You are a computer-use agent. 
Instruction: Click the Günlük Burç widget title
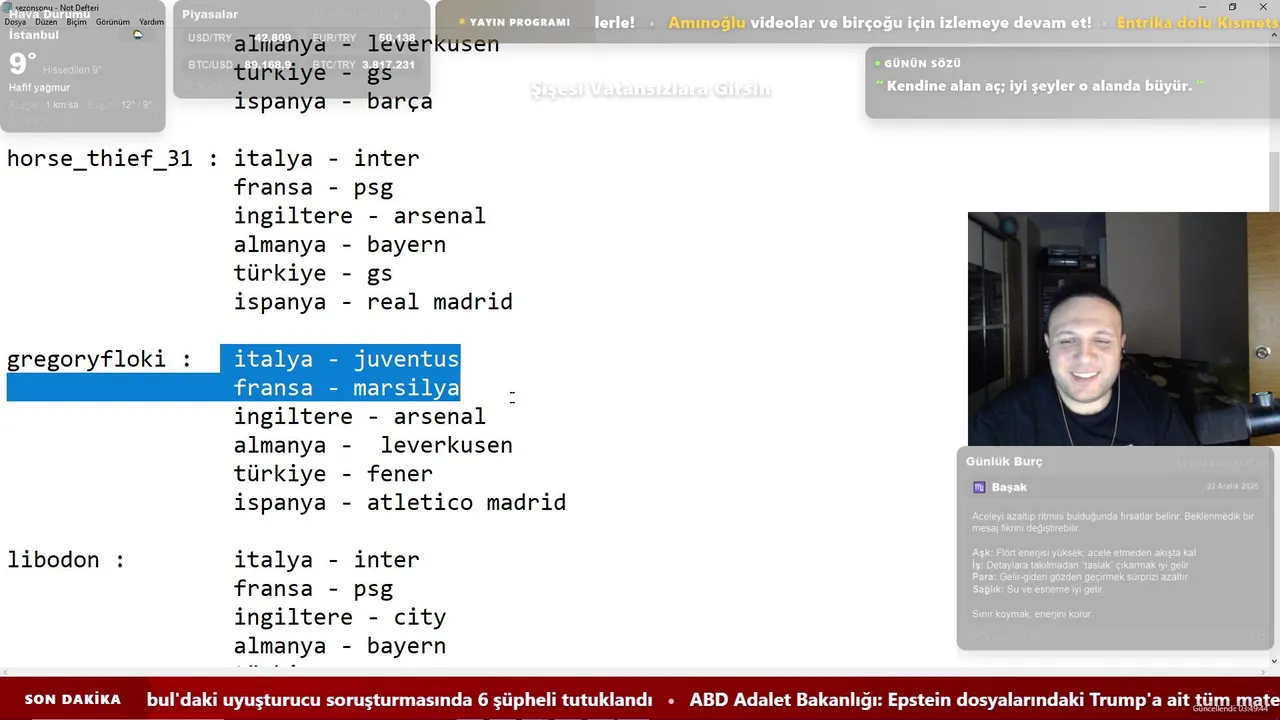[1004, 461]
